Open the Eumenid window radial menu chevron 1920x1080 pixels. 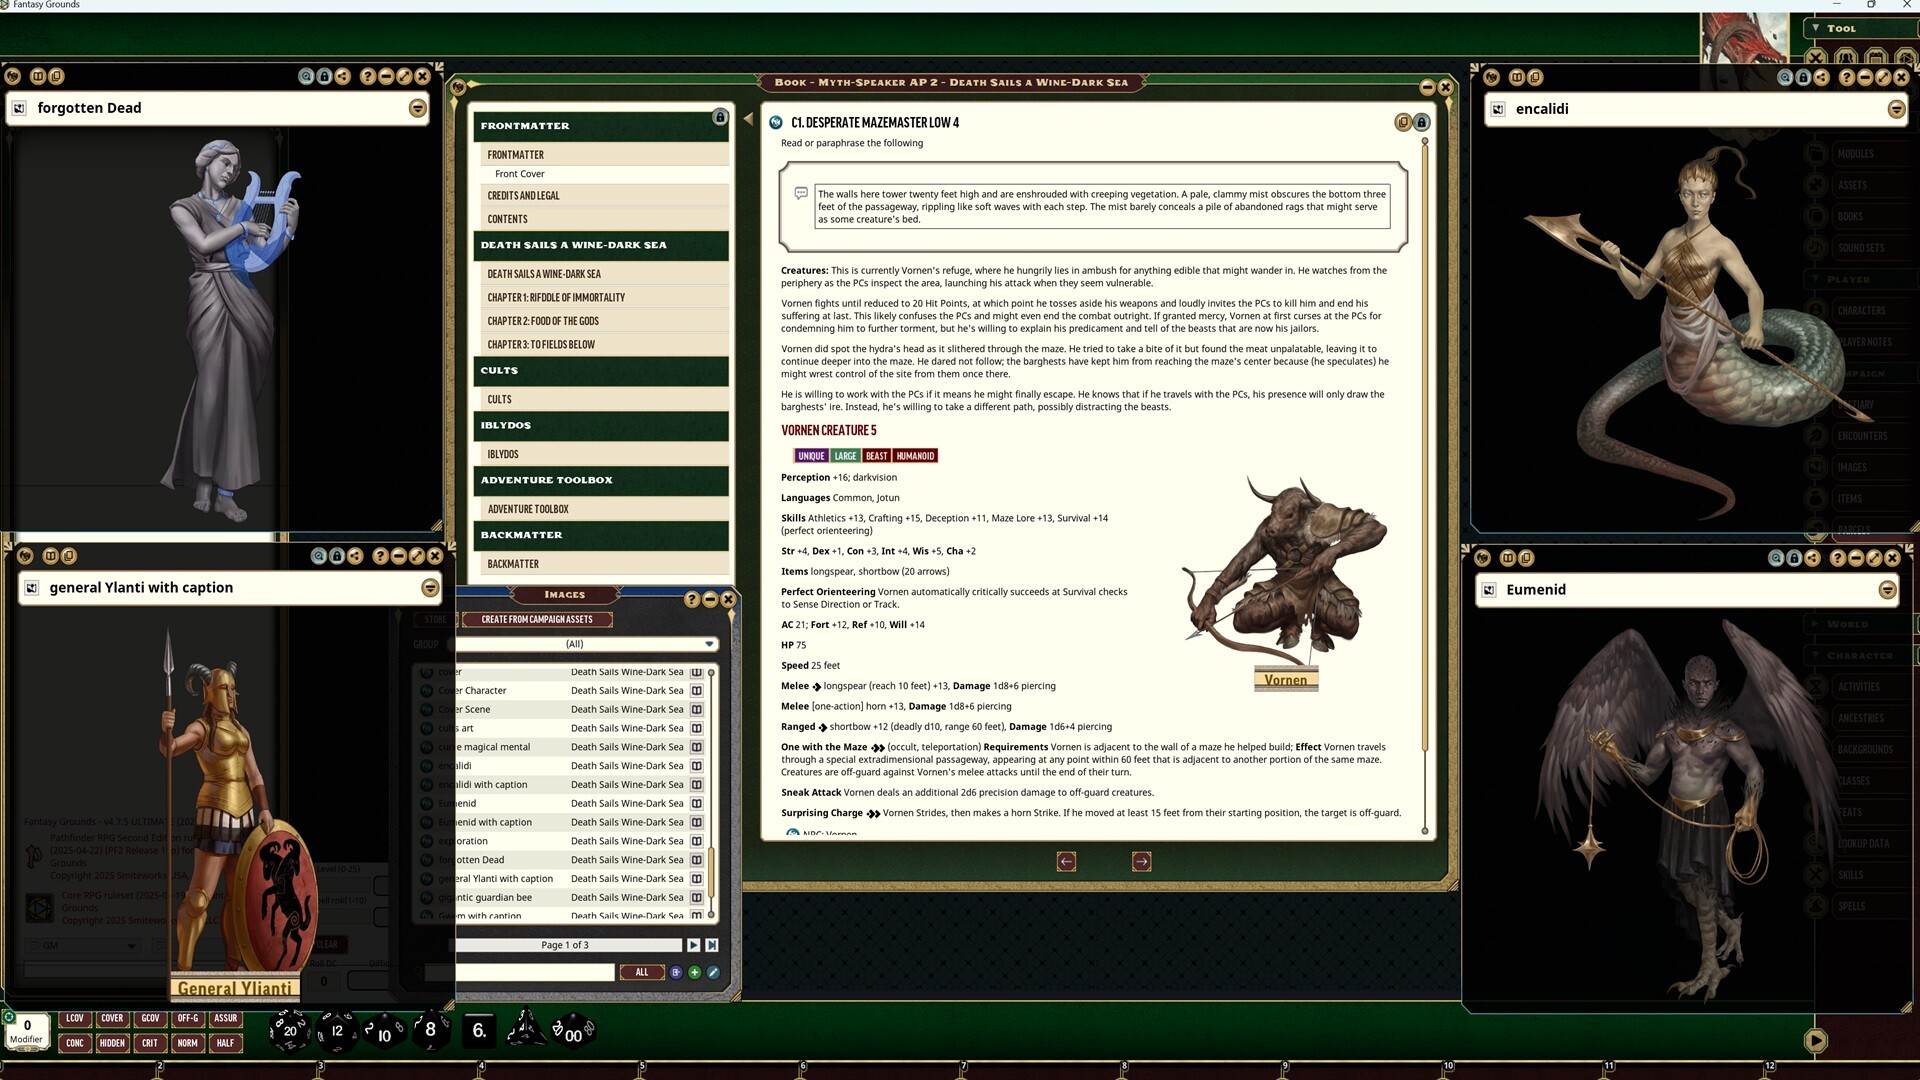point(1889,590)
